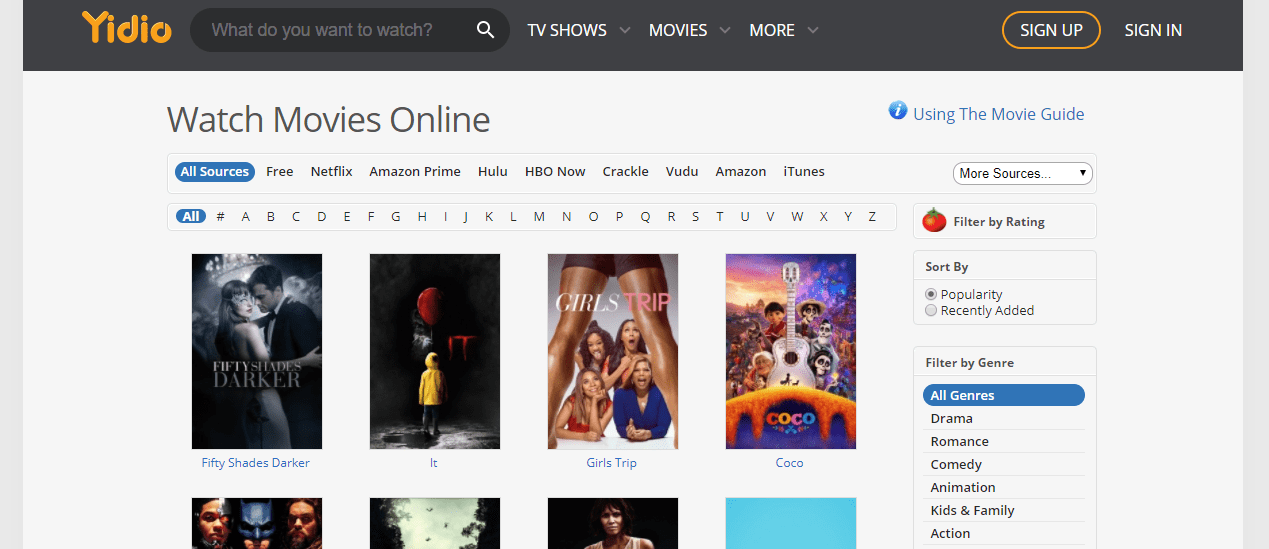Screen dimensions: 1269x549
Task: Filter movies by # symbol
Action: [x=221, y=217]
